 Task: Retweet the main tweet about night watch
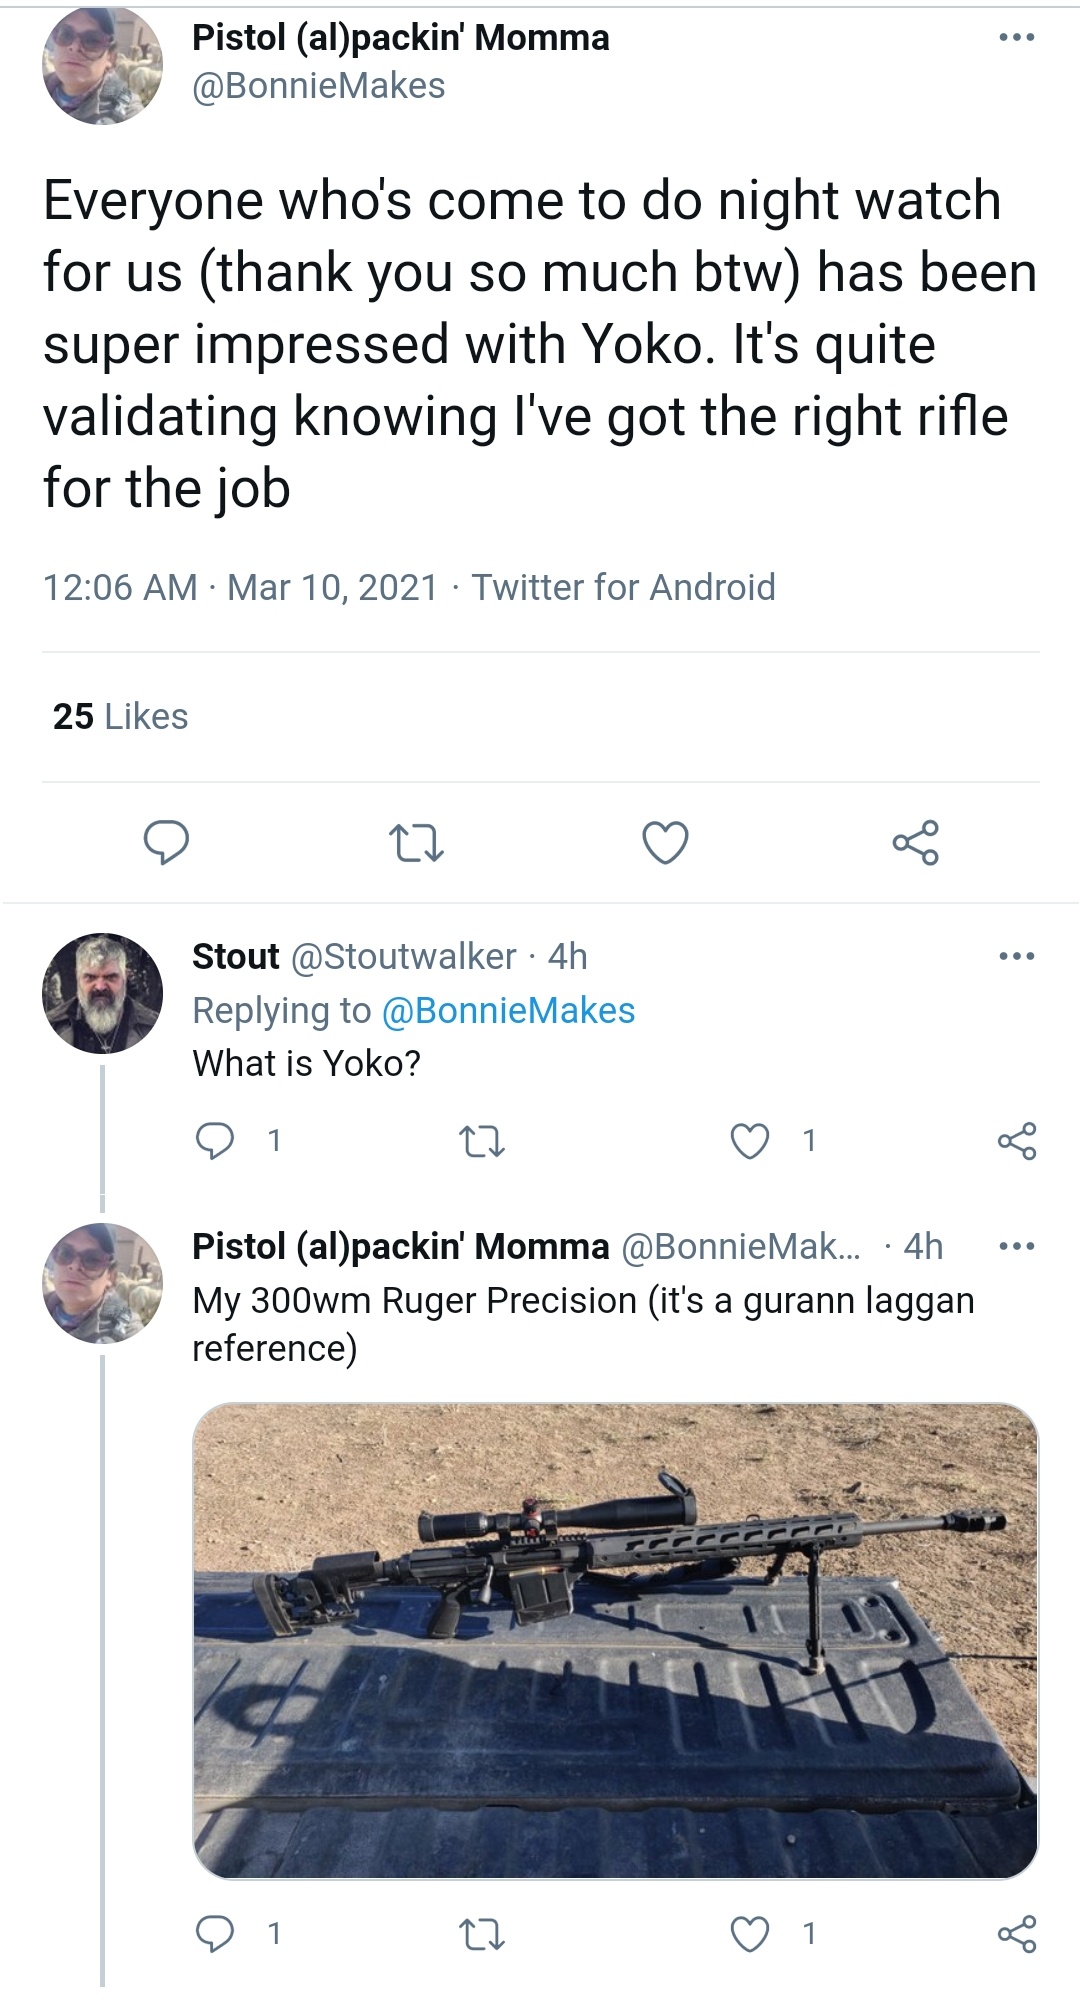(416, 843)
